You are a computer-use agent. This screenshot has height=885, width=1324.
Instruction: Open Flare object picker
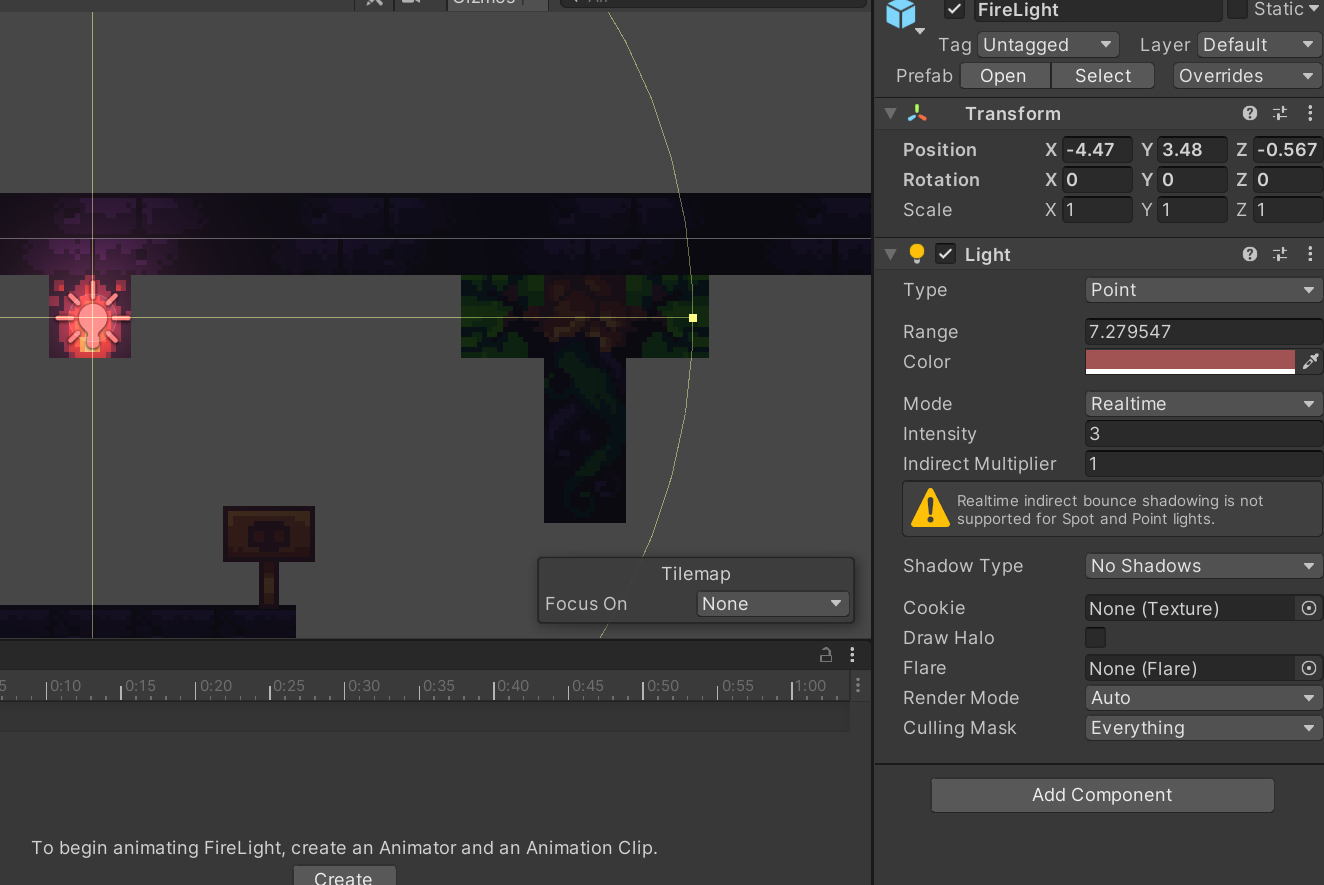tap(1308, 668)
